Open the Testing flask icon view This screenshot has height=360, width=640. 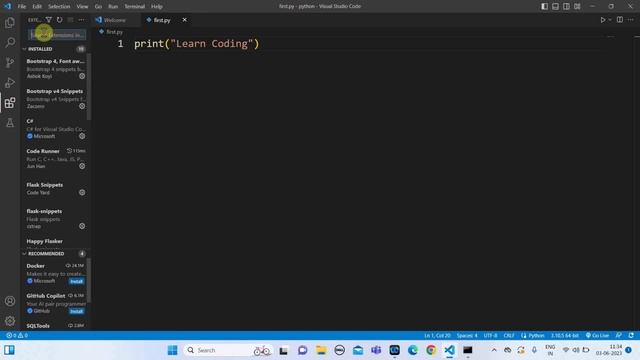tap(10, 122)
